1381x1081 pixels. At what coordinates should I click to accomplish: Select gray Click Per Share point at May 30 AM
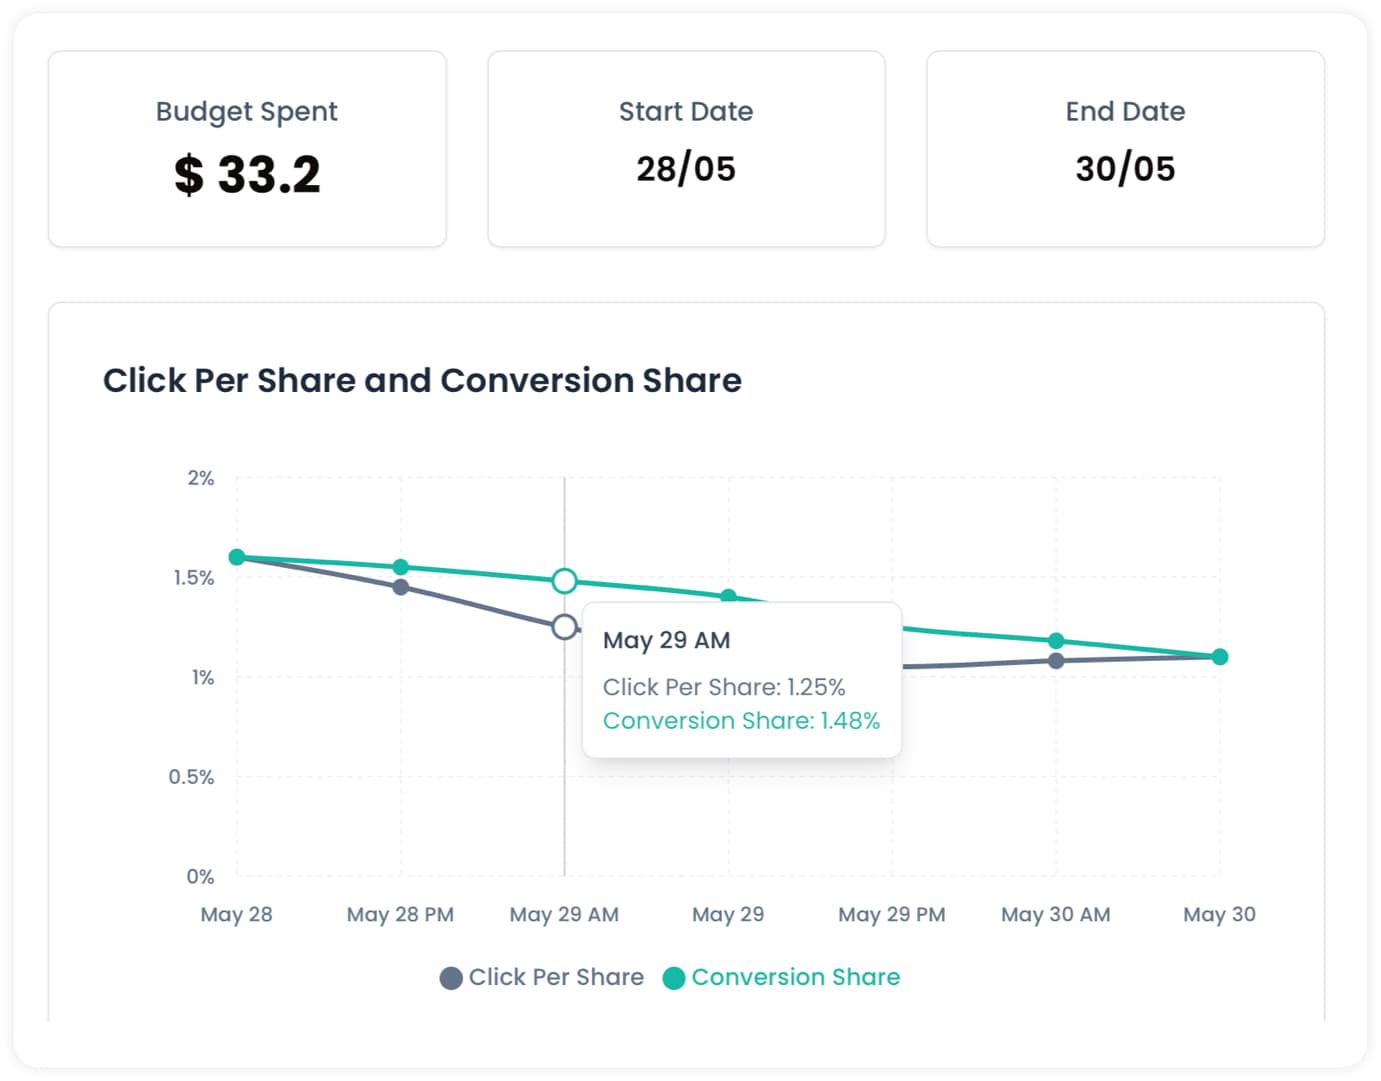click(x=1056, y=661)
